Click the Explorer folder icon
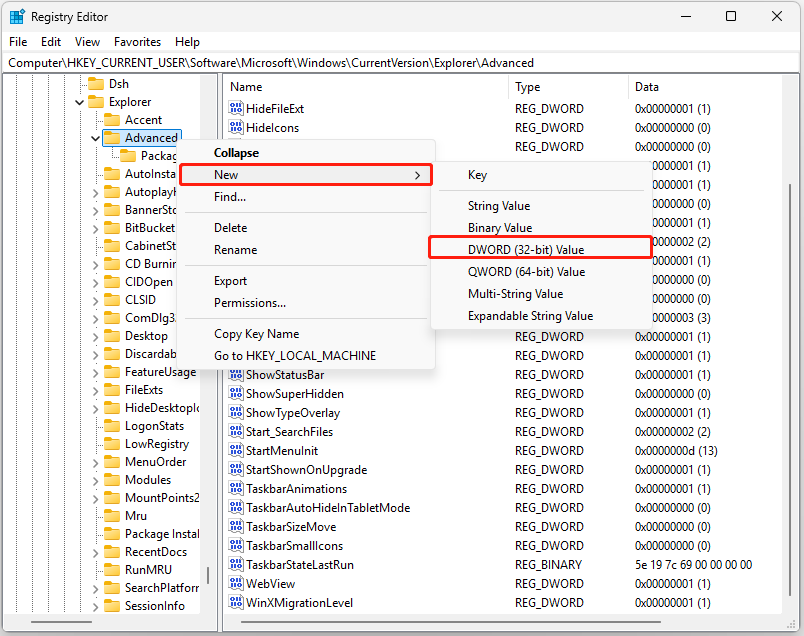The height and width of the screenshot is (636, 804). [x=96, y=102]
